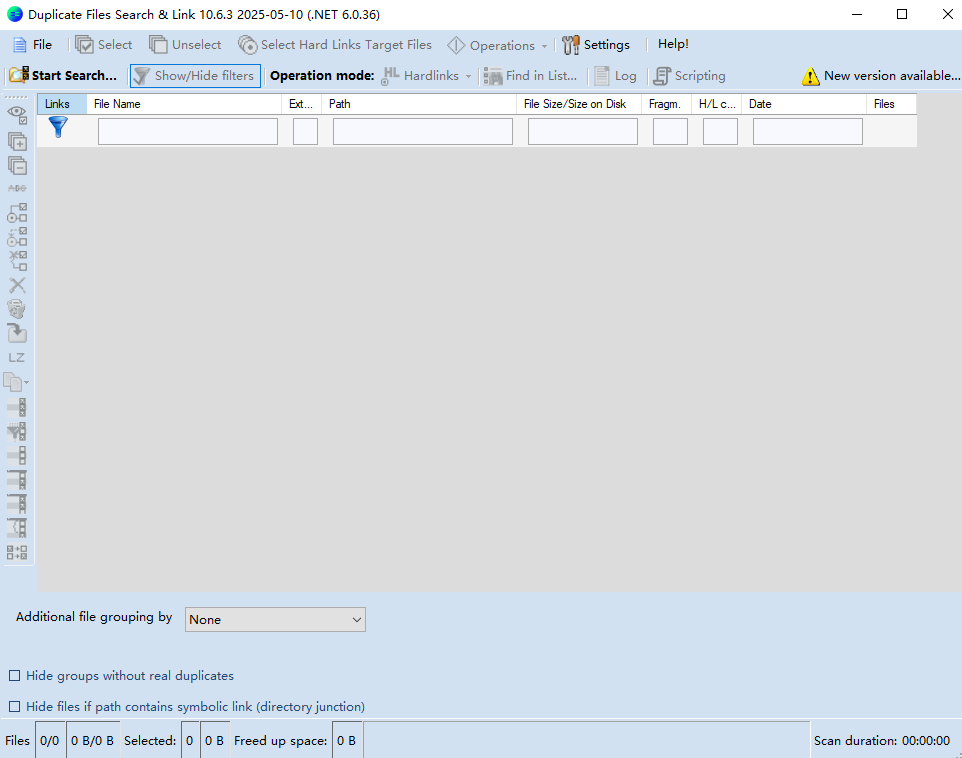Focus the Path filter field
Screen dimensions: 962x758
coord(423,131)
